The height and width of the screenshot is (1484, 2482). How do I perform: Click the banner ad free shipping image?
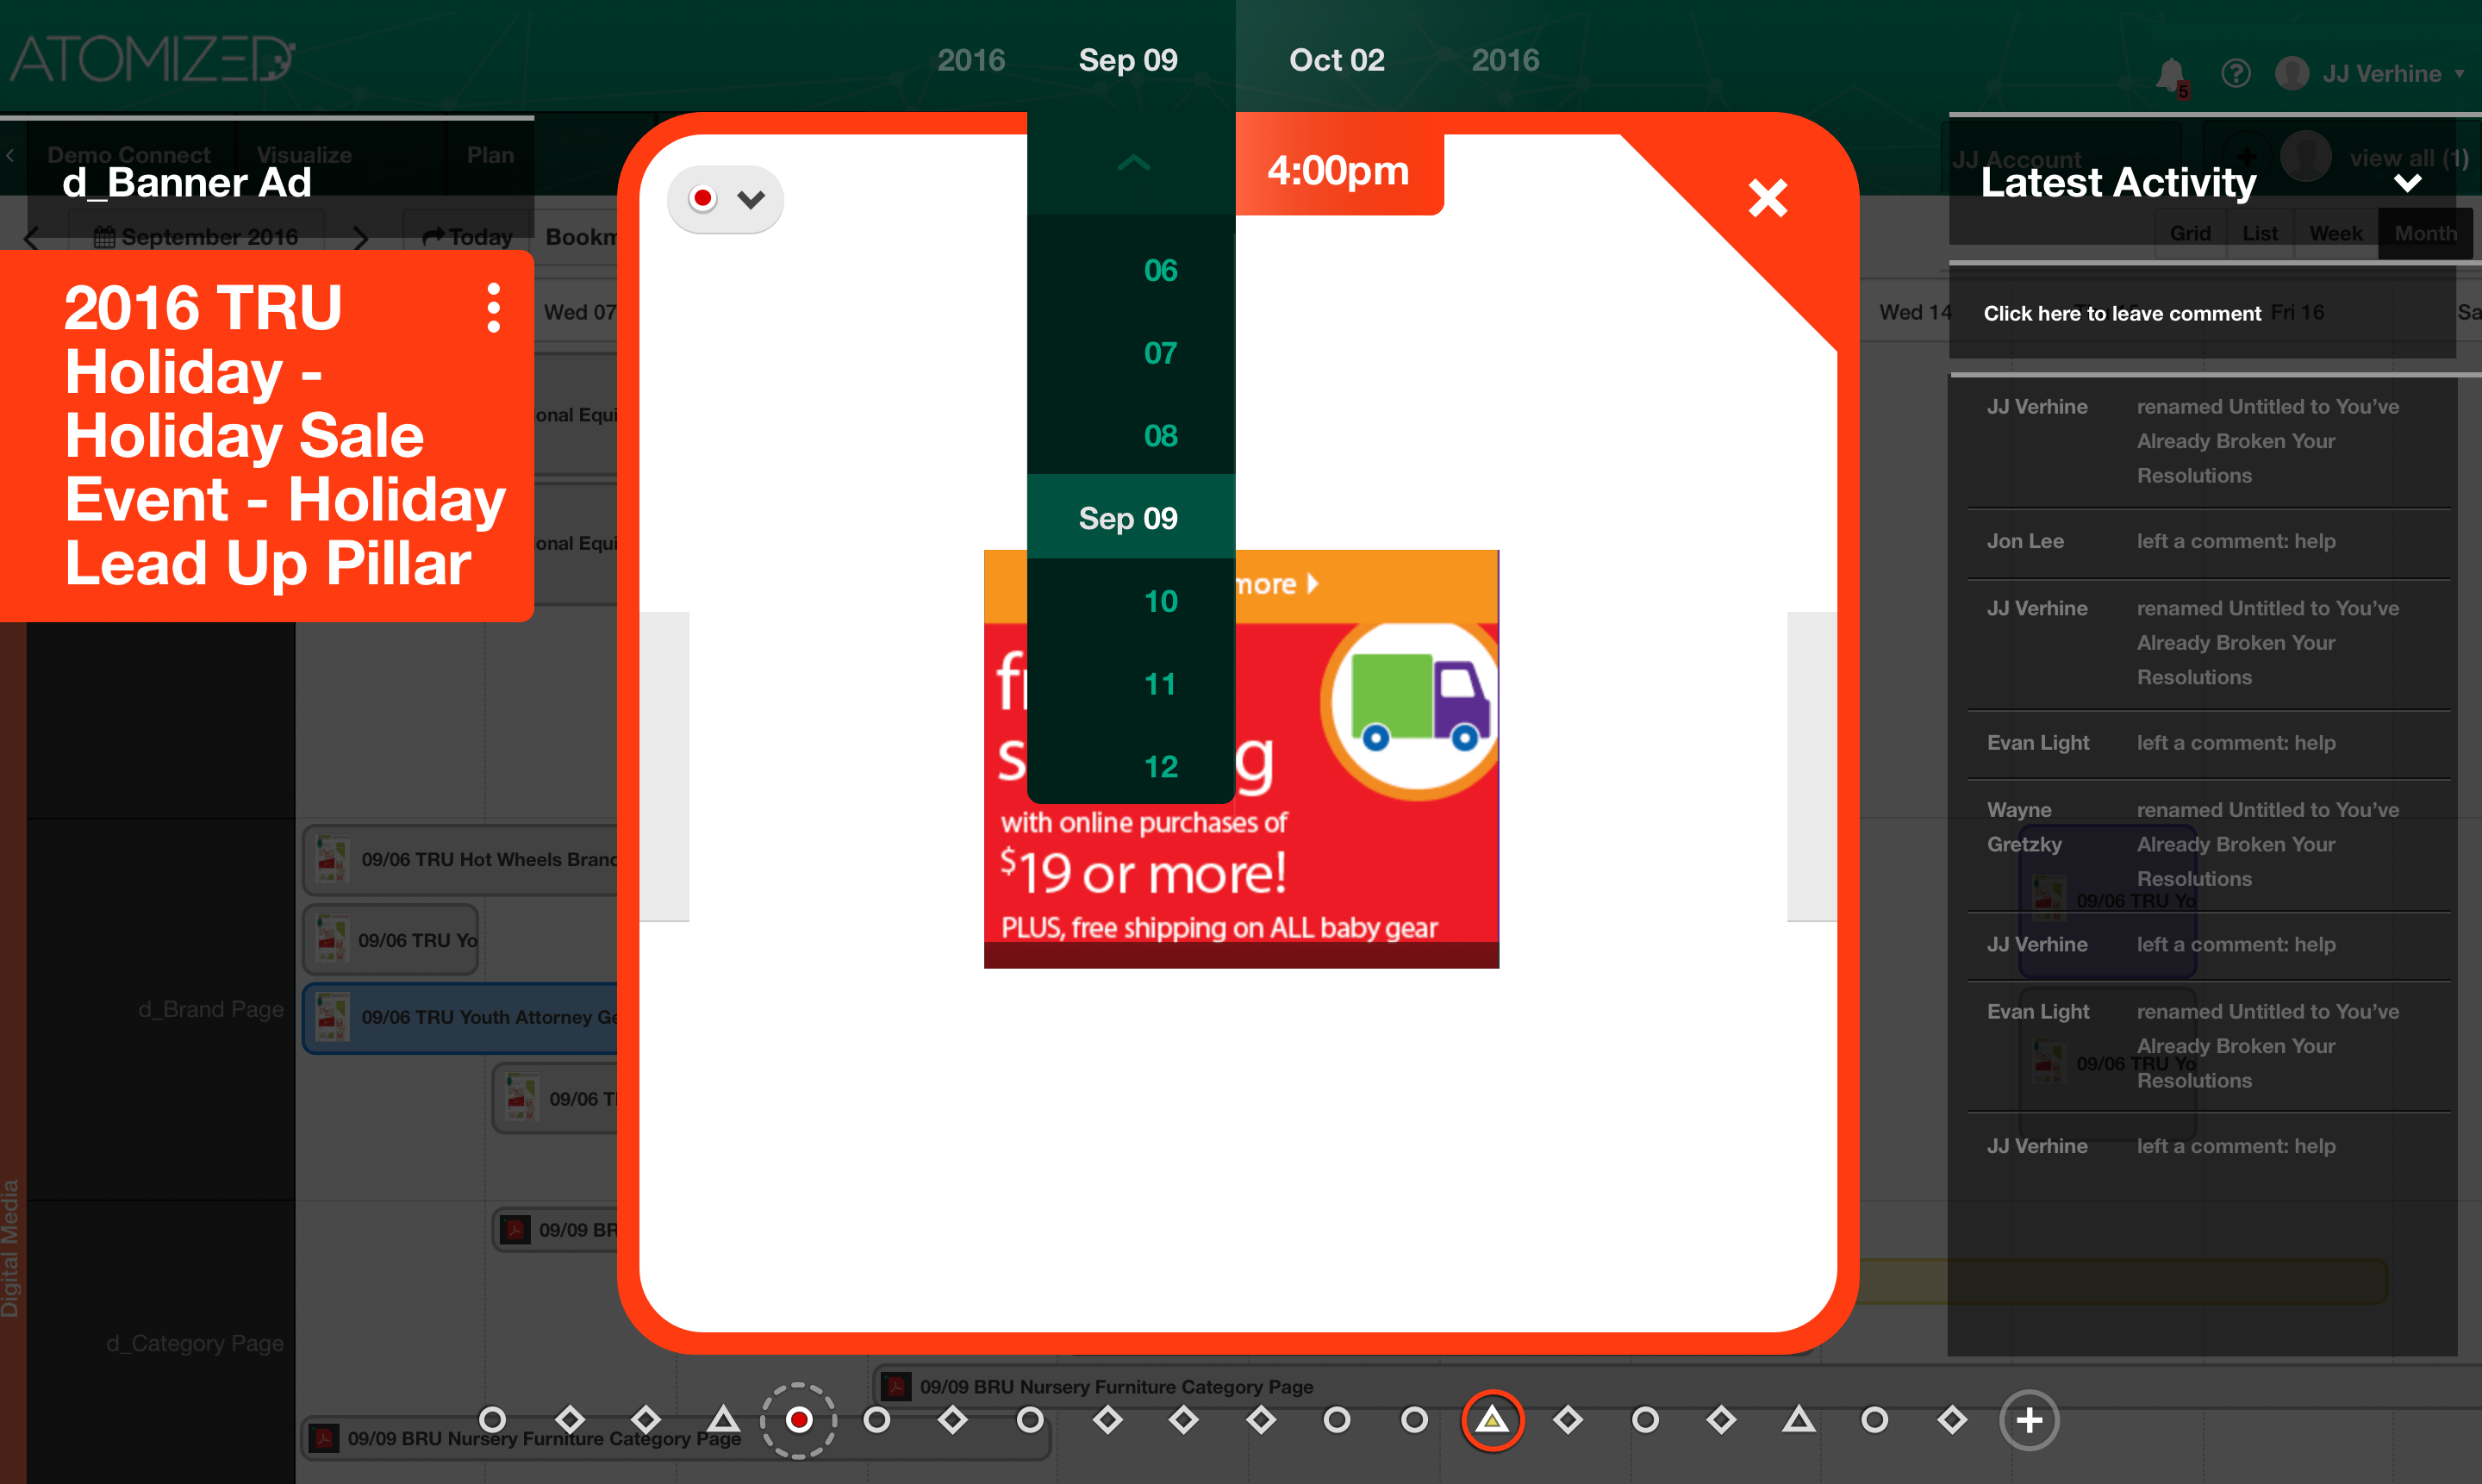1241,759
